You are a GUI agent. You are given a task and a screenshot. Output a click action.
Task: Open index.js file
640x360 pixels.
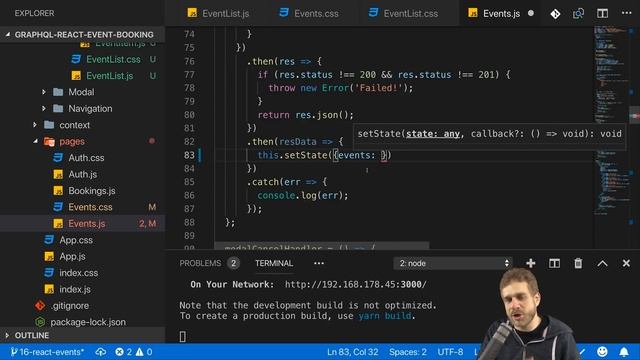pos(75,289)
